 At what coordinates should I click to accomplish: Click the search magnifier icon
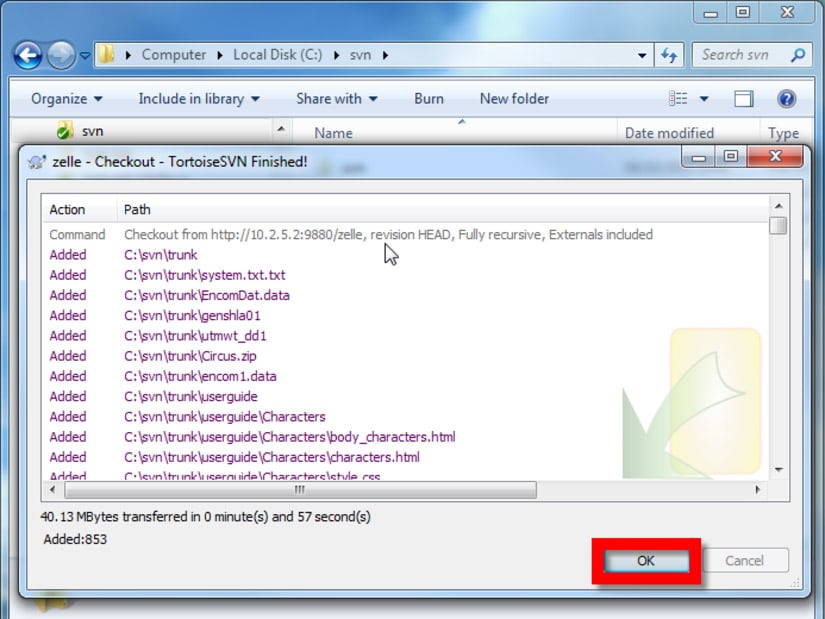(799, 55)
